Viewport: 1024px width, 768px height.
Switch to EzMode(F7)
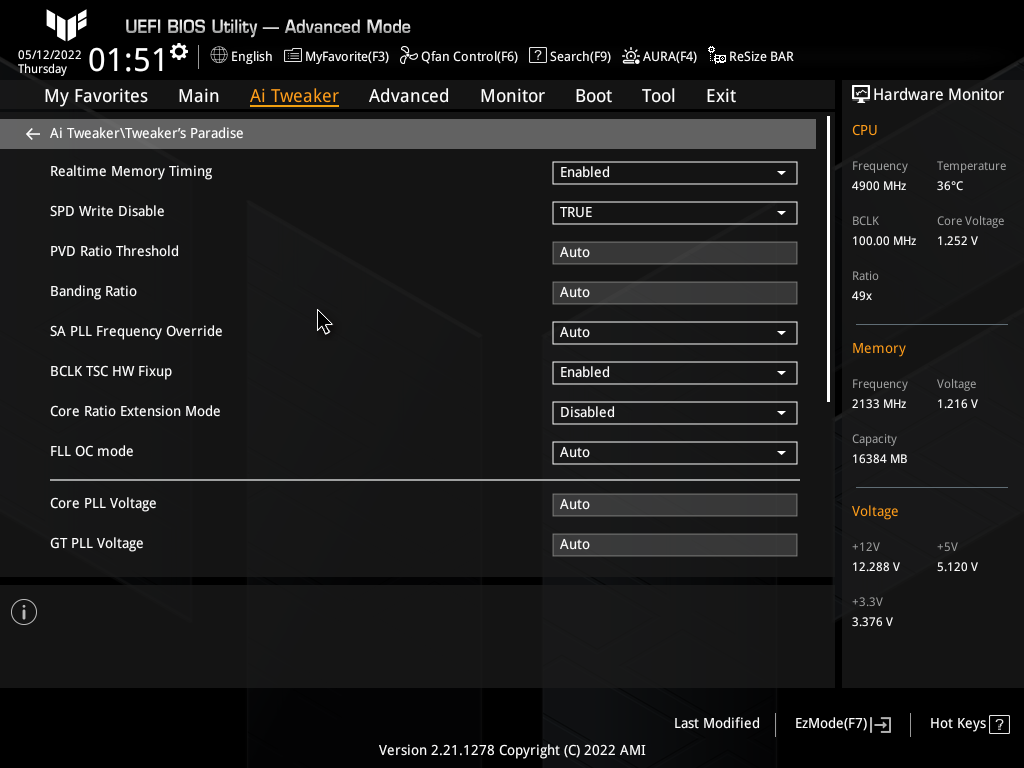point(842,724)
